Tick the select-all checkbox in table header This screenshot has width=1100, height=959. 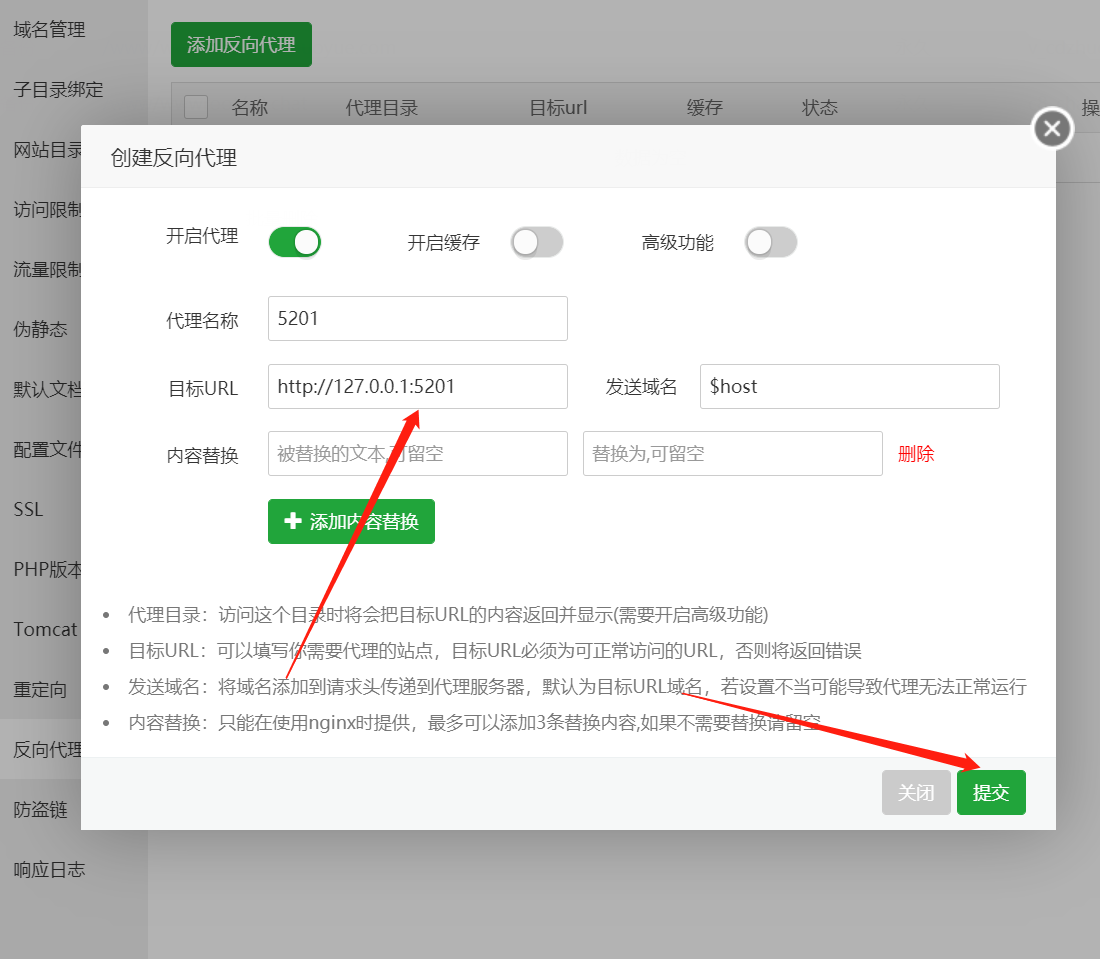tap(196, 107)
